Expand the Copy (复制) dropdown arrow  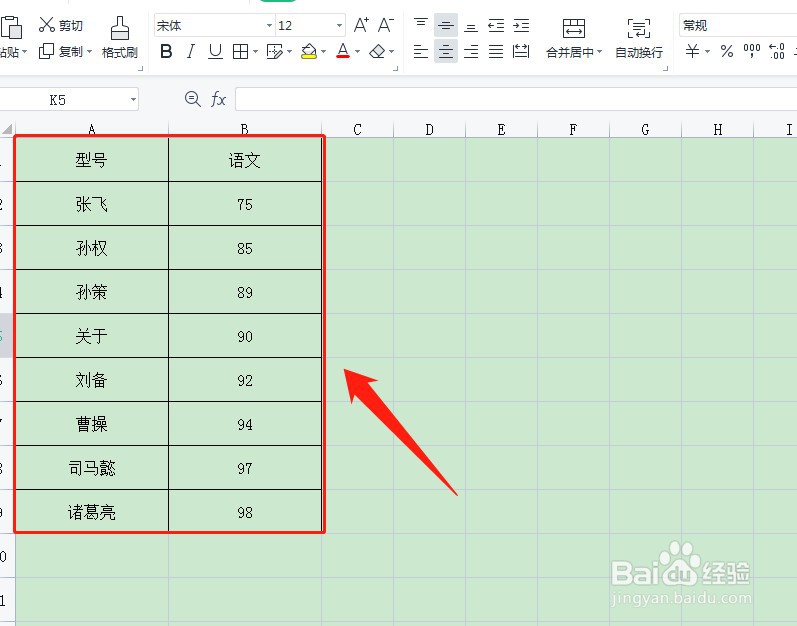tap(89, 52)
